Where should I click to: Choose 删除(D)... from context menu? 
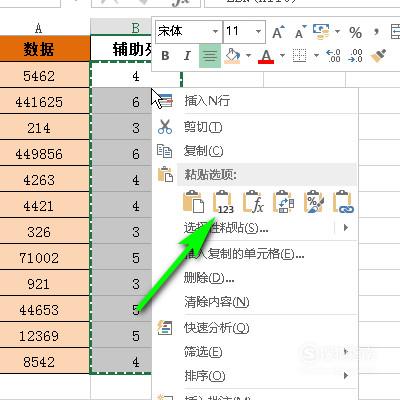[x=254, y=277]
